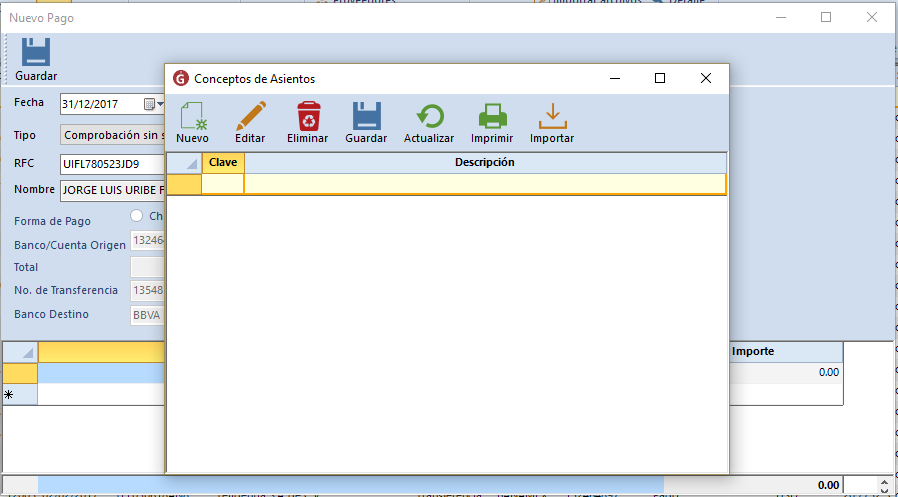Maximize the Conceptos de Asientos dialog
The image size is (898, 497).
tap(660, 78)
